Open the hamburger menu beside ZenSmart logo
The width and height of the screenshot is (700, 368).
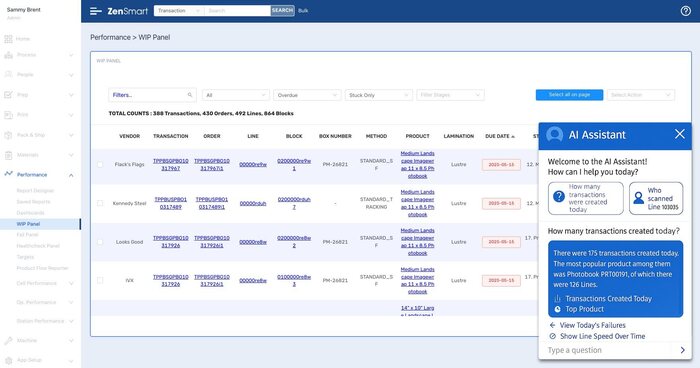point(96,11)
